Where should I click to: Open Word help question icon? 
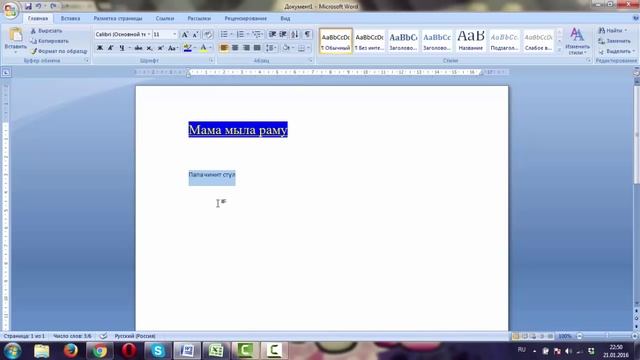636,18
